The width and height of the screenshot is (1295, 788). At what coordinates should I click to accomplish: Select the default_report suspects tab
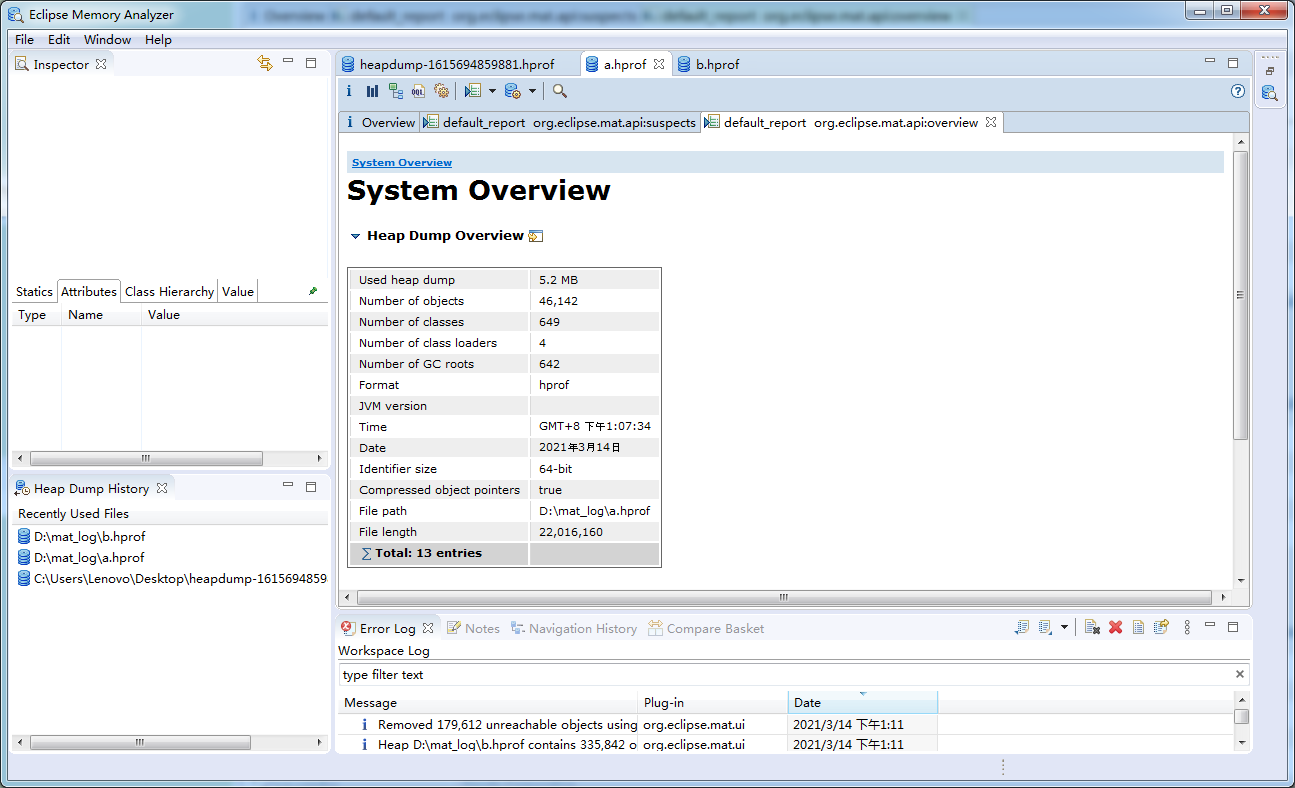(560, 123)
